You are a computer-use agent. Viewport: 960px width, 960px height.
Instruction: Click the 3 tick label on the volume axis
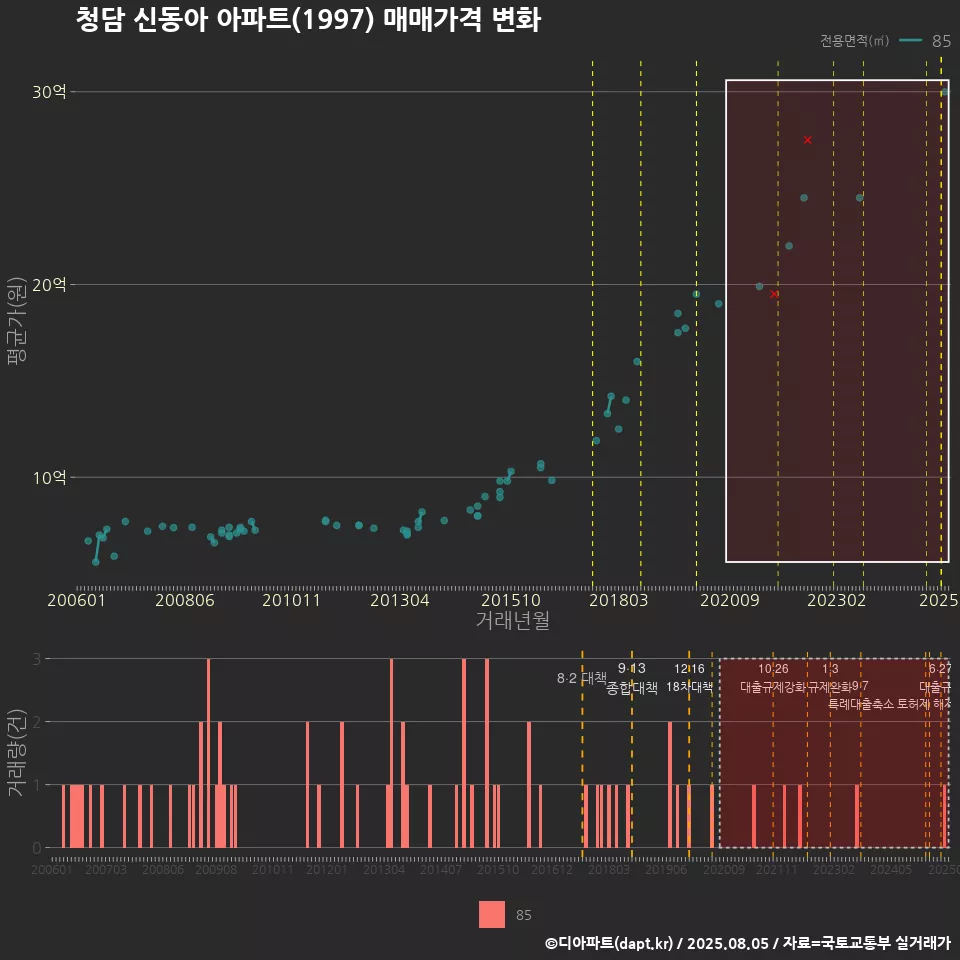click(37, 659)
